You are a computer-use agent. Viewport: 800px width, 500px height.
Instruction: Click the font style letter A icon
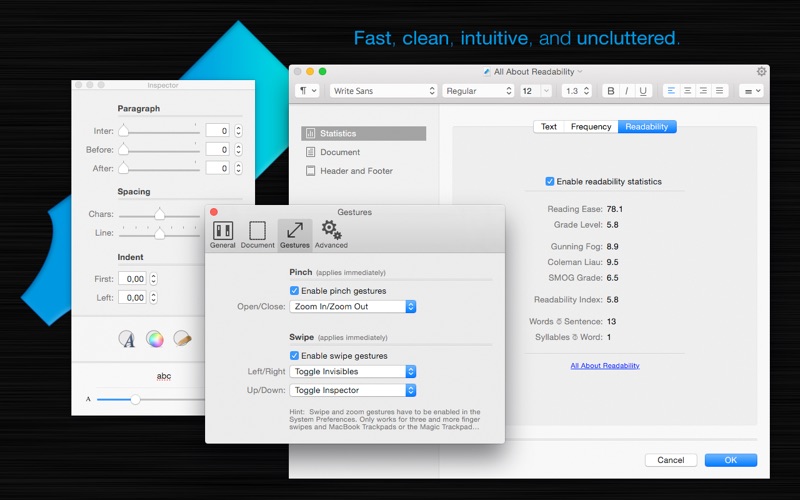127,339
